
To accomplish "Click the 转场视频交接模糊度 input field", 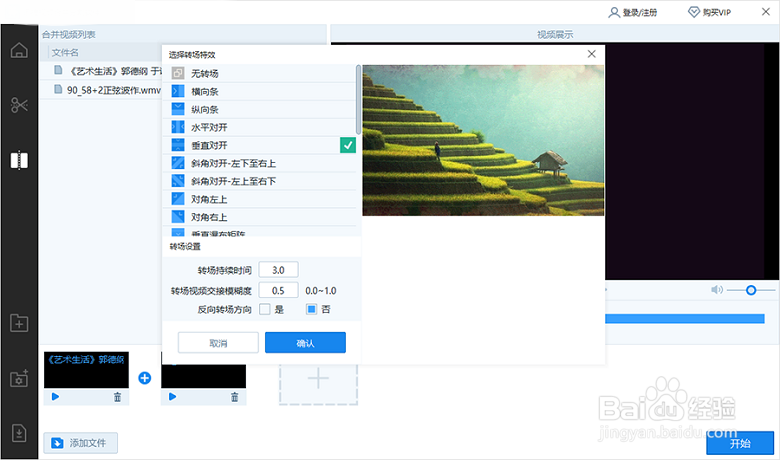I will tap(278, 290).
